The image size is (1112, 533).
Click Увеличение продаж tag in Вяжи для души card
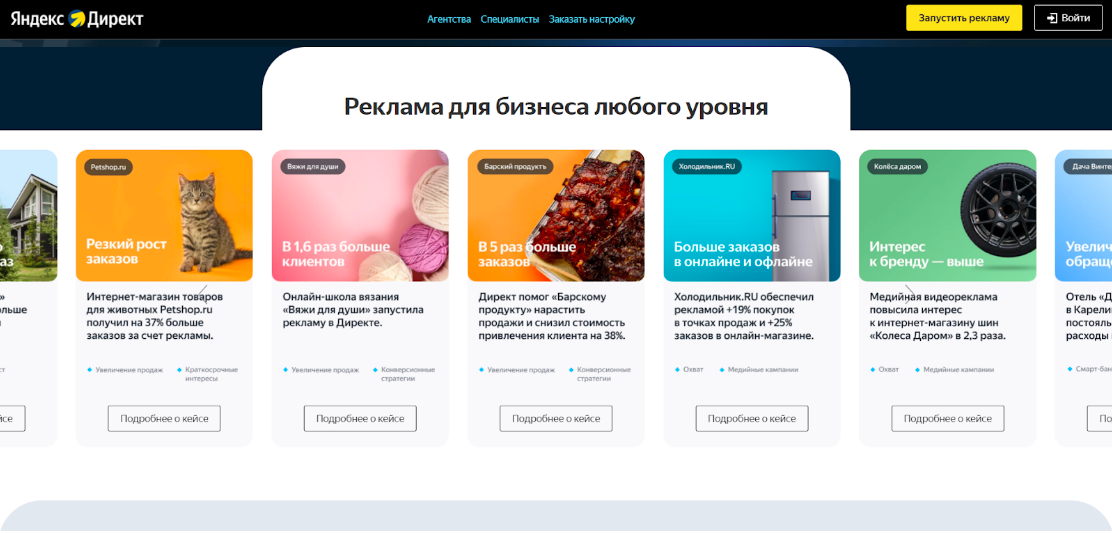pyautogui.click(x=321, y=370)
